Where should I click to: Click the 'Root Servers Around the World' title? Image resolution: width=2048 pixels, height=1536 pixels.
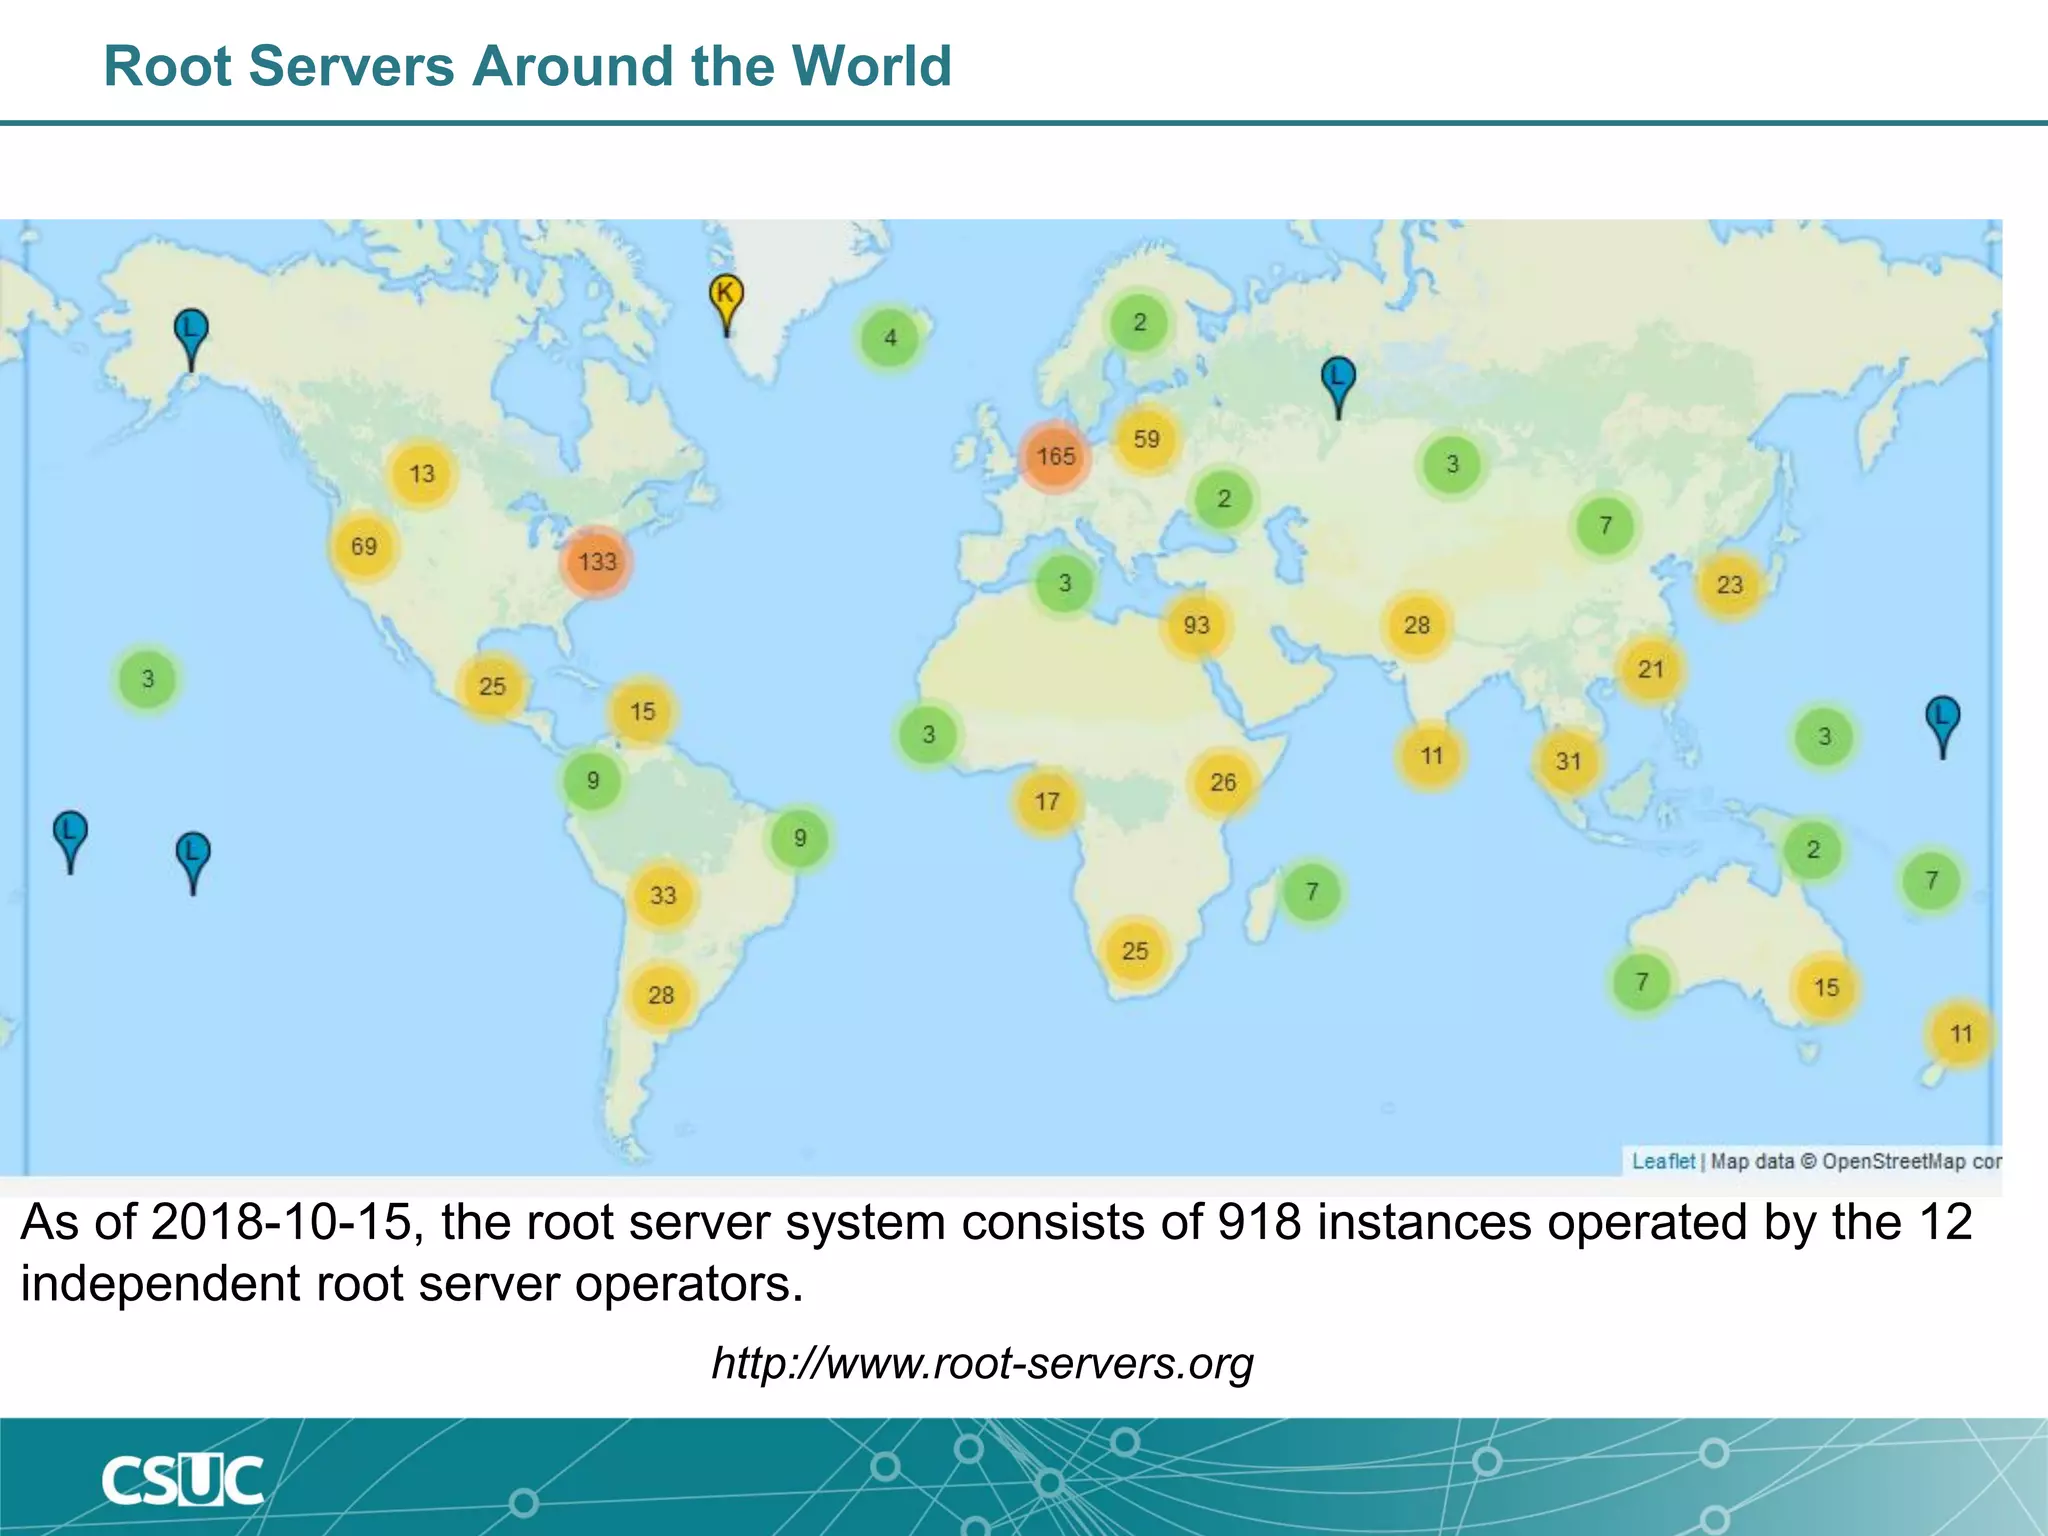point(527,66)
